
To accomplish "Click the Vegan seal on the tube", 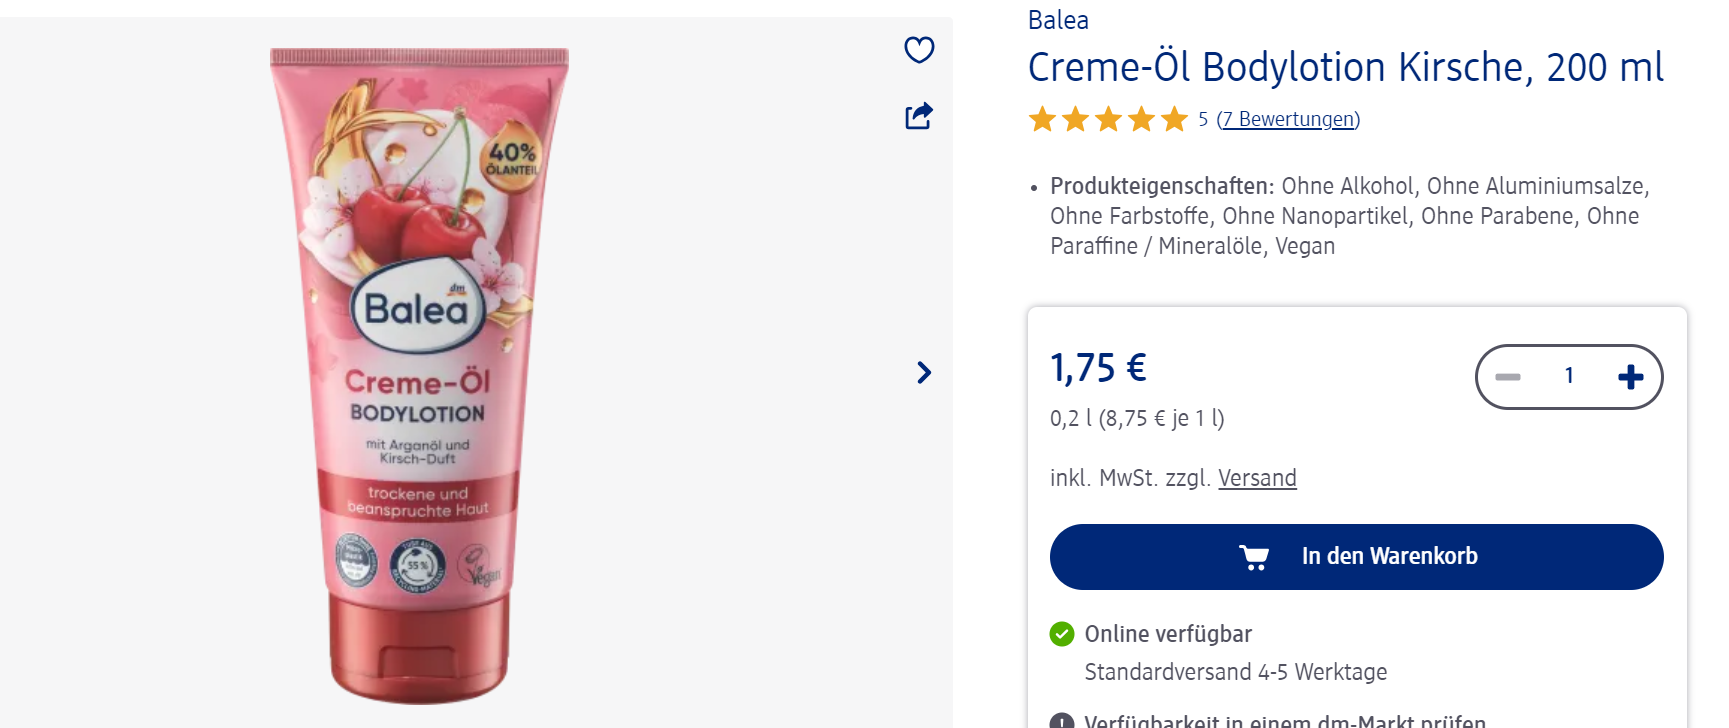I will 479,566.
